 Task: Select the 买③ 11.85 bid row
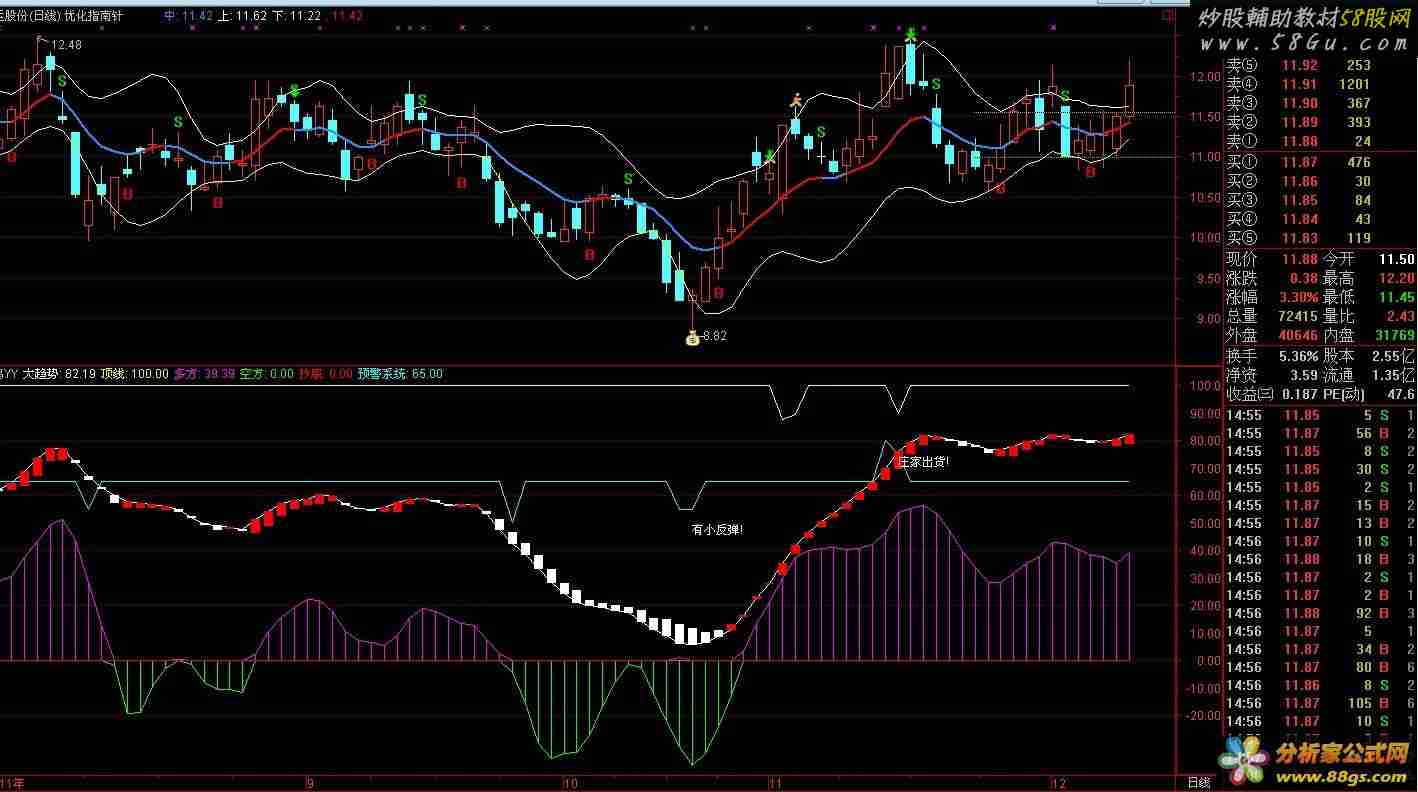[x=1321, y=200]
